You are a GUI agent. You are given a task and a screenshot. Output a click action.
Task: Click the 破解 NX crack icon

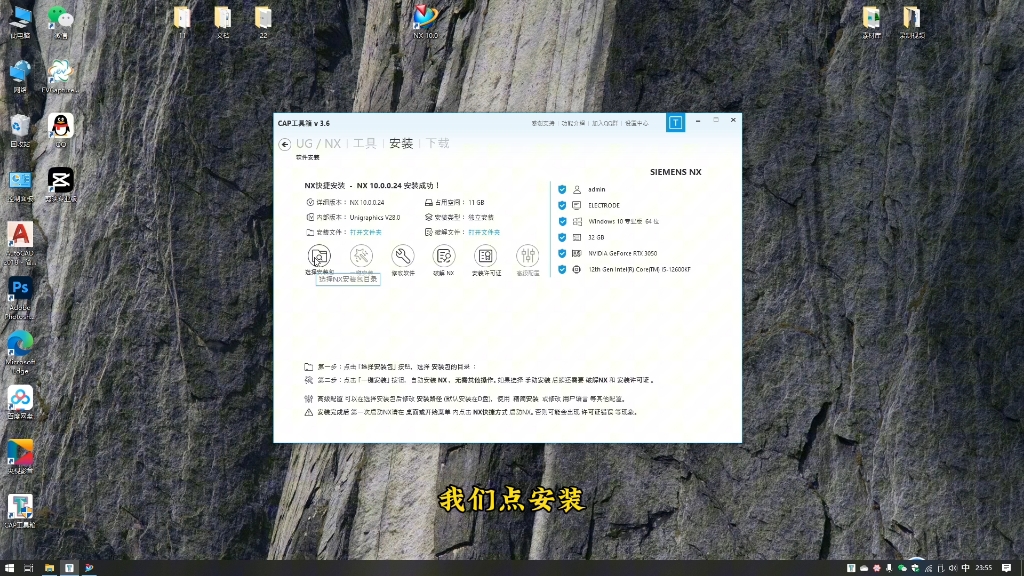(445, 257)
